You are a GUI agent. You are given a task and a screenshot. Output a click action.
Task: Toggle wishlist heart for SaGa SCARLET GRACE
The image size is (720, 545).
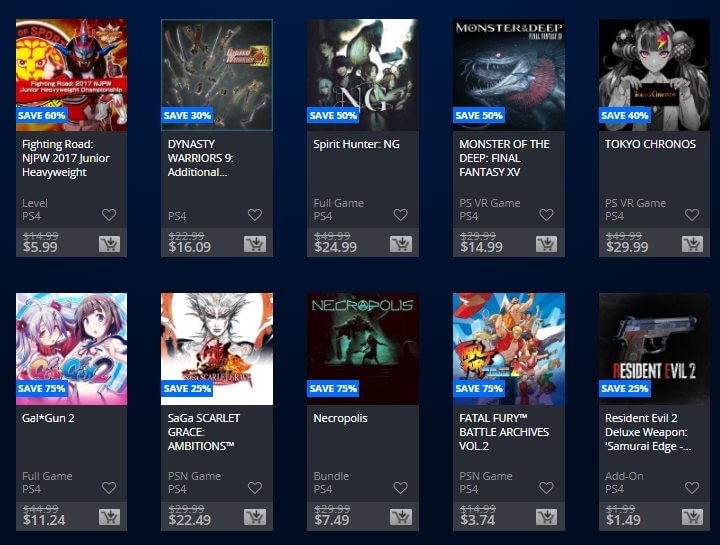coord(255,488)
